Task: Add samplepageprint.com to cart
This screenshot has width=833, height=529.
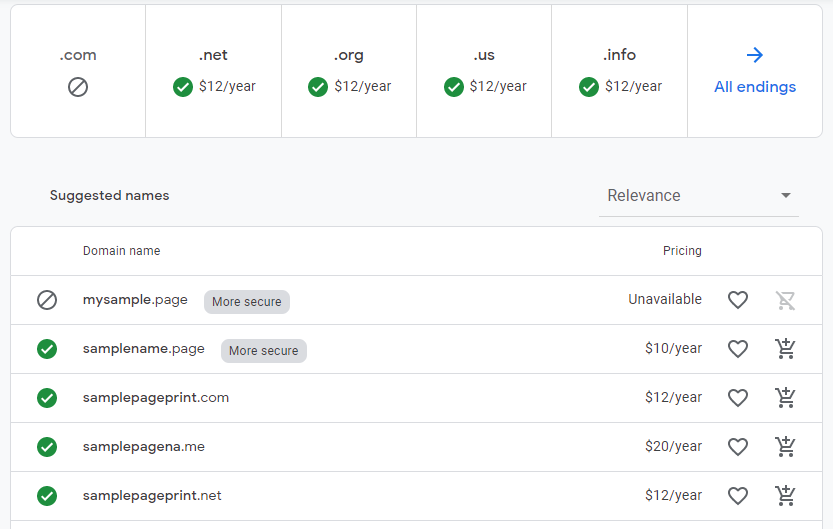Action: (785, 397)
